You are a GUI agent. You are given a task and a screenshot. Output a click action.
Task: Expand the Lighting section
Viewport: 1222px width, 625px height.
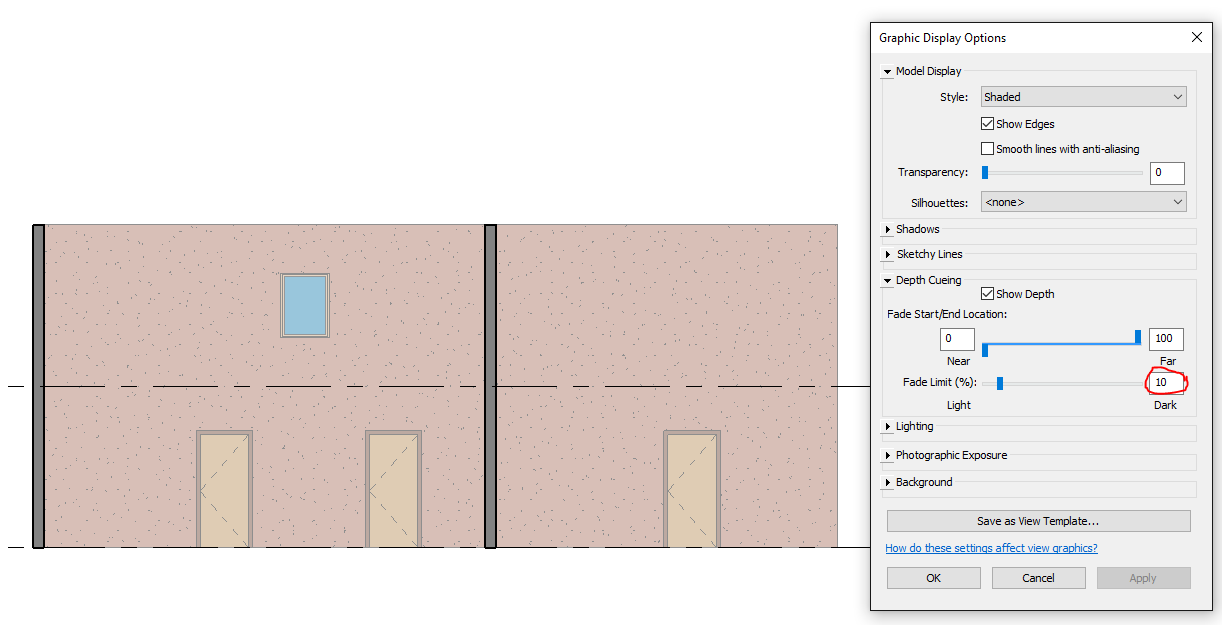click(887, 427)
